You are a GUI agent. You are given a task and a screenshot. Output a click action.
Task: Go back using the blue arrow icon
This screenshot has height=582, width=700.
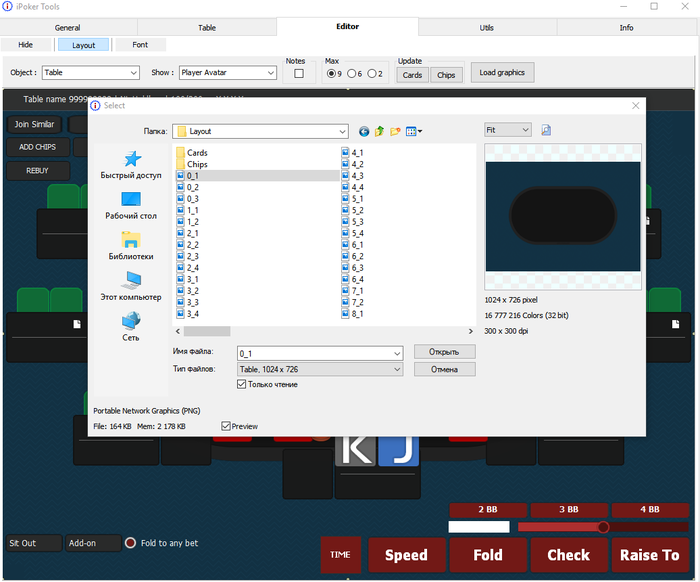[364, 131]
